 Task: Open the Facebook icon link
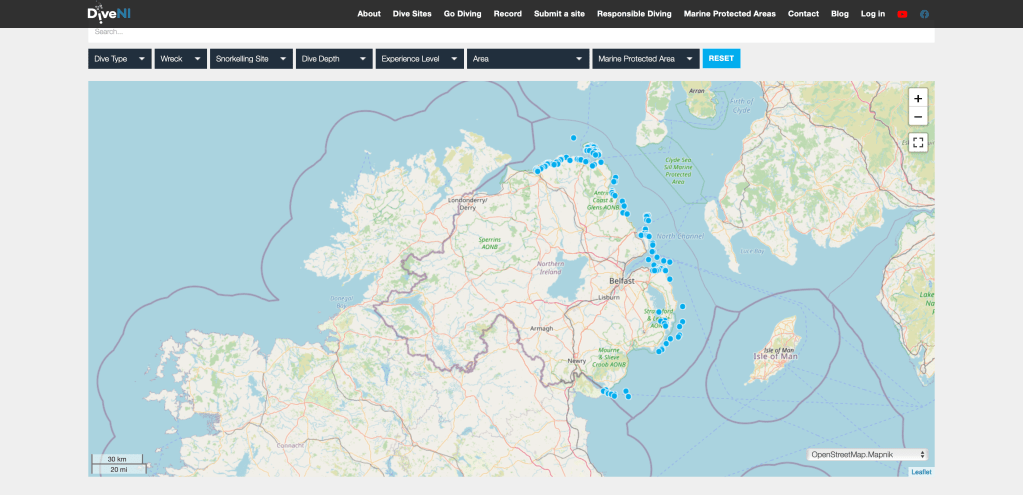pos(924,14)
